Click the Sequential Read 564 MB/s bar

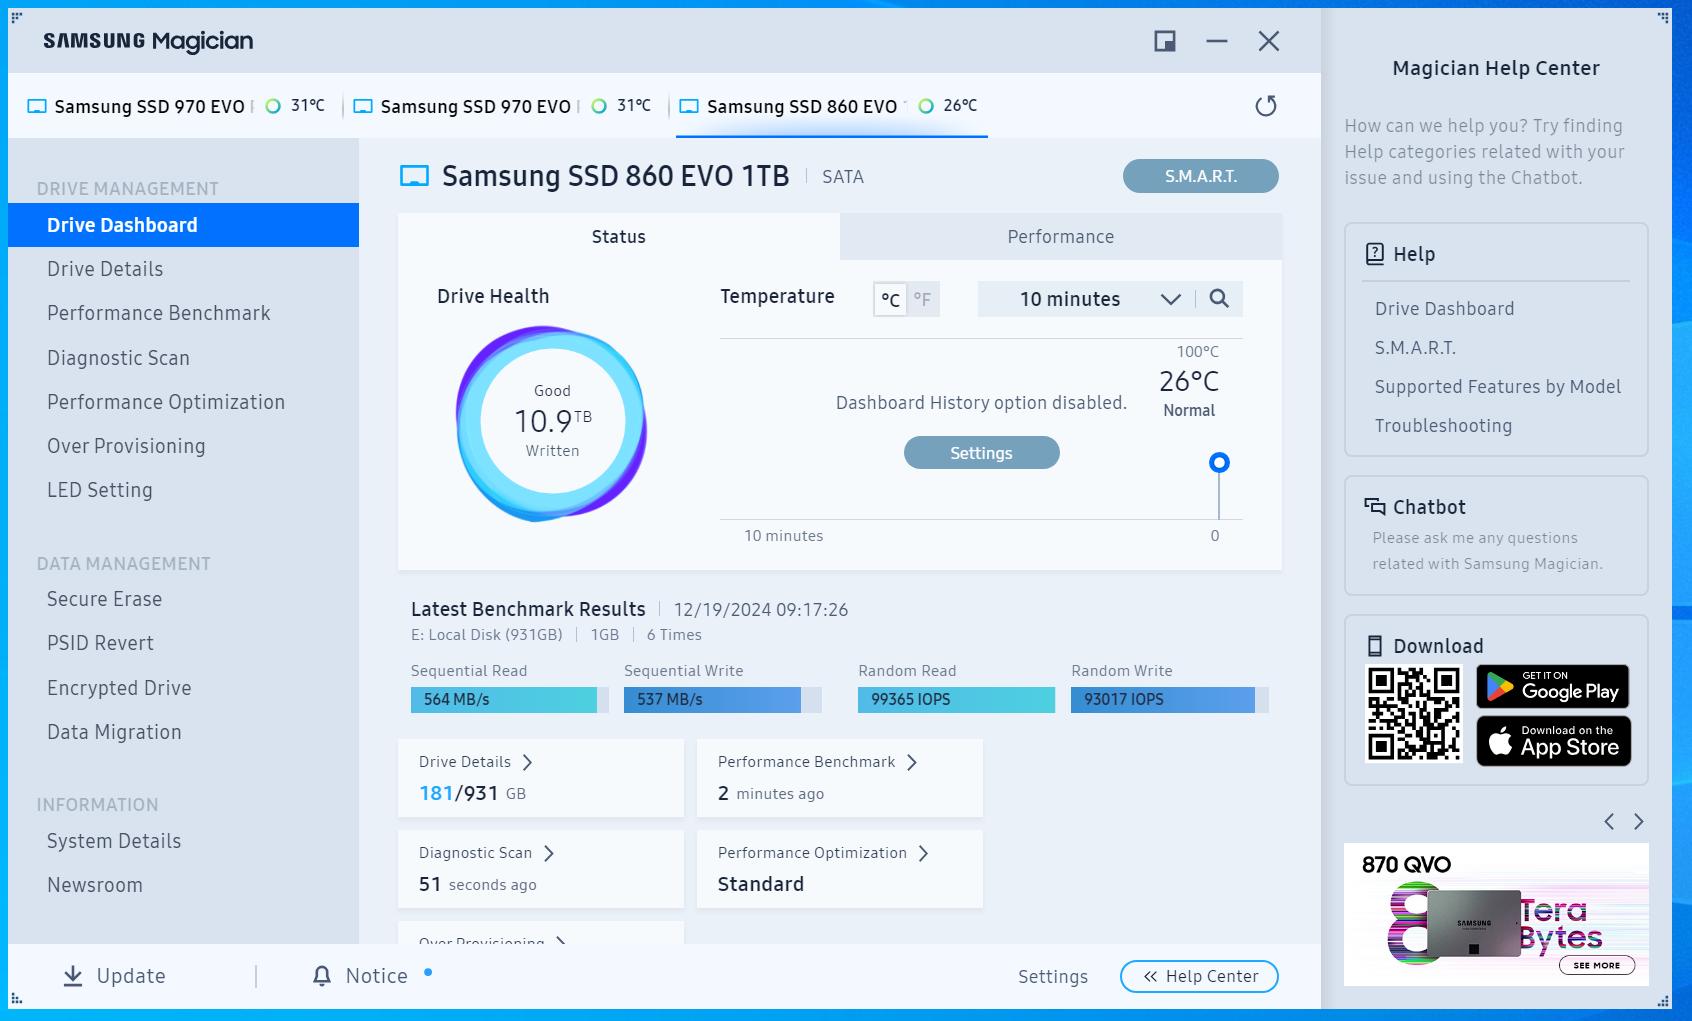(x=510, y=699)
